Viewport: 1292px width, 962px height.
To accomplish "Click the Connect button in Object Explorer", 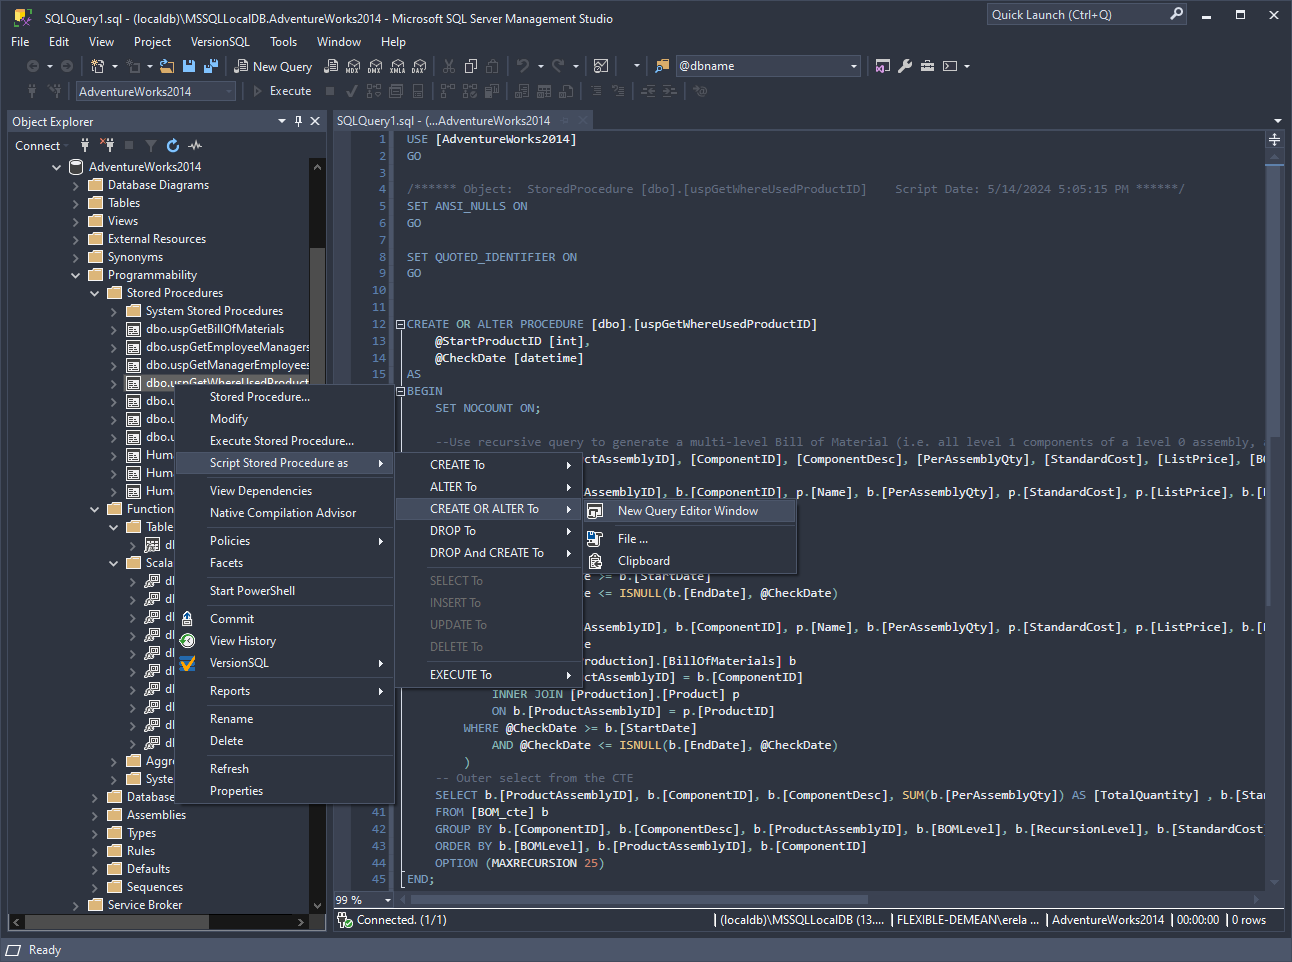I will coord(38,146).
